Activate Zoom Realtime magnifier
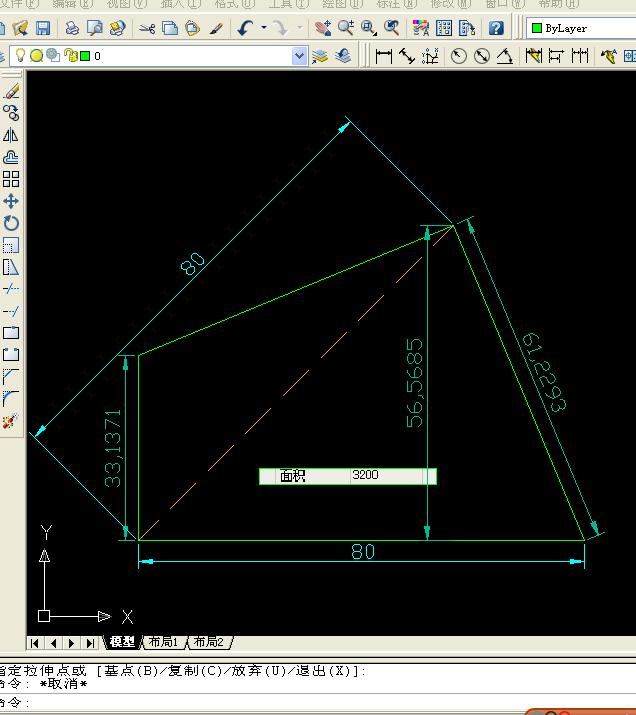Image resolution: width=636 pixels, height=715 pixels. pyautogui.click(x=346, y=28)
